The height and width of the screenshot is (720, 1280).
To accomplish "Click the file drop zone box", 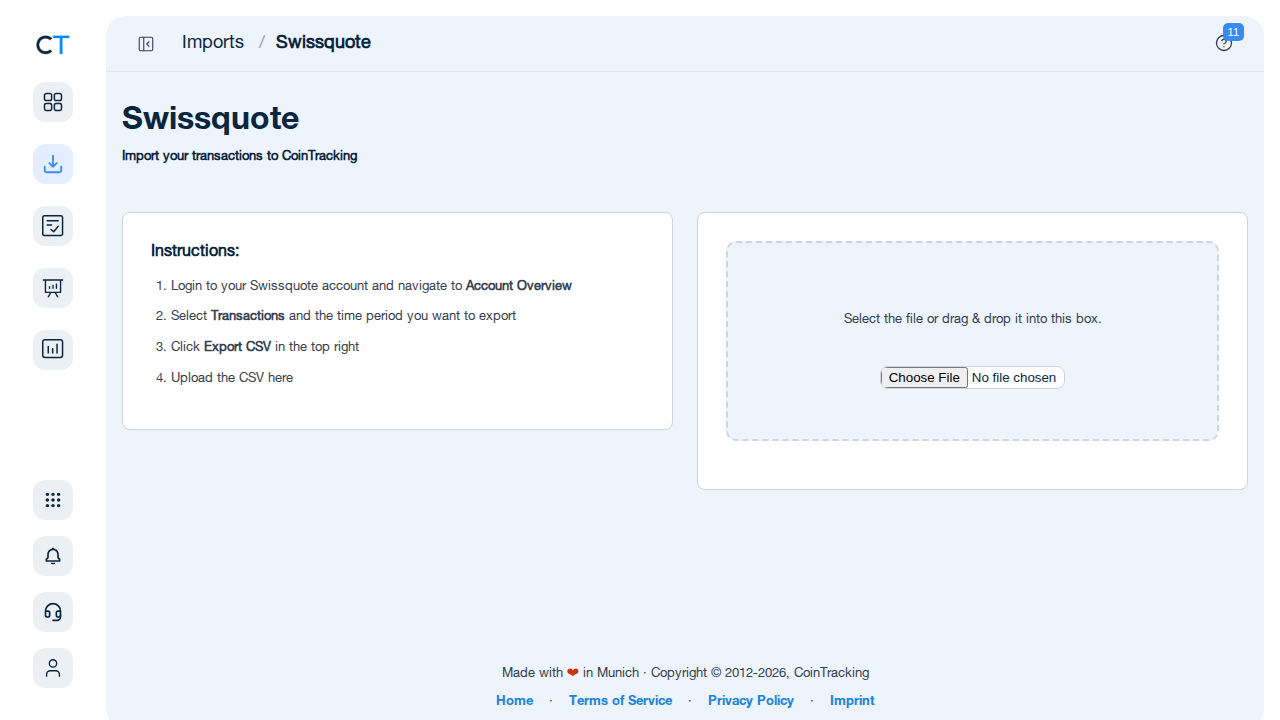I will pos(972,341).
